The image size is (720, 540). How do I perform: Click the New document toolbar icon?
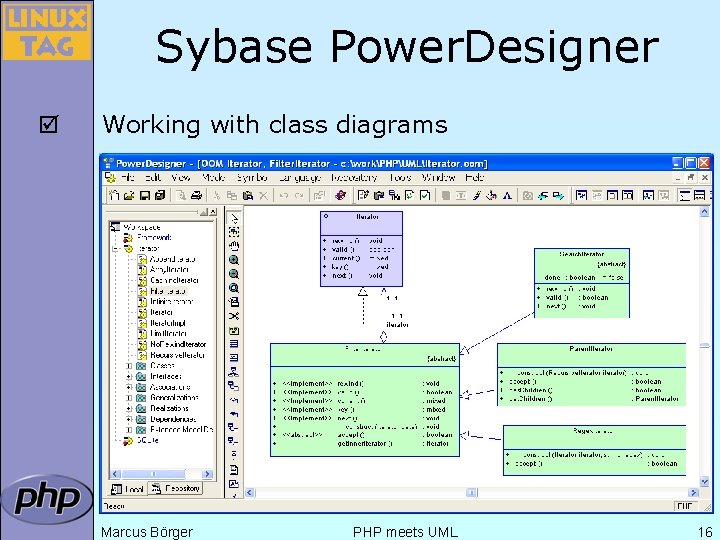coord(114,196)
